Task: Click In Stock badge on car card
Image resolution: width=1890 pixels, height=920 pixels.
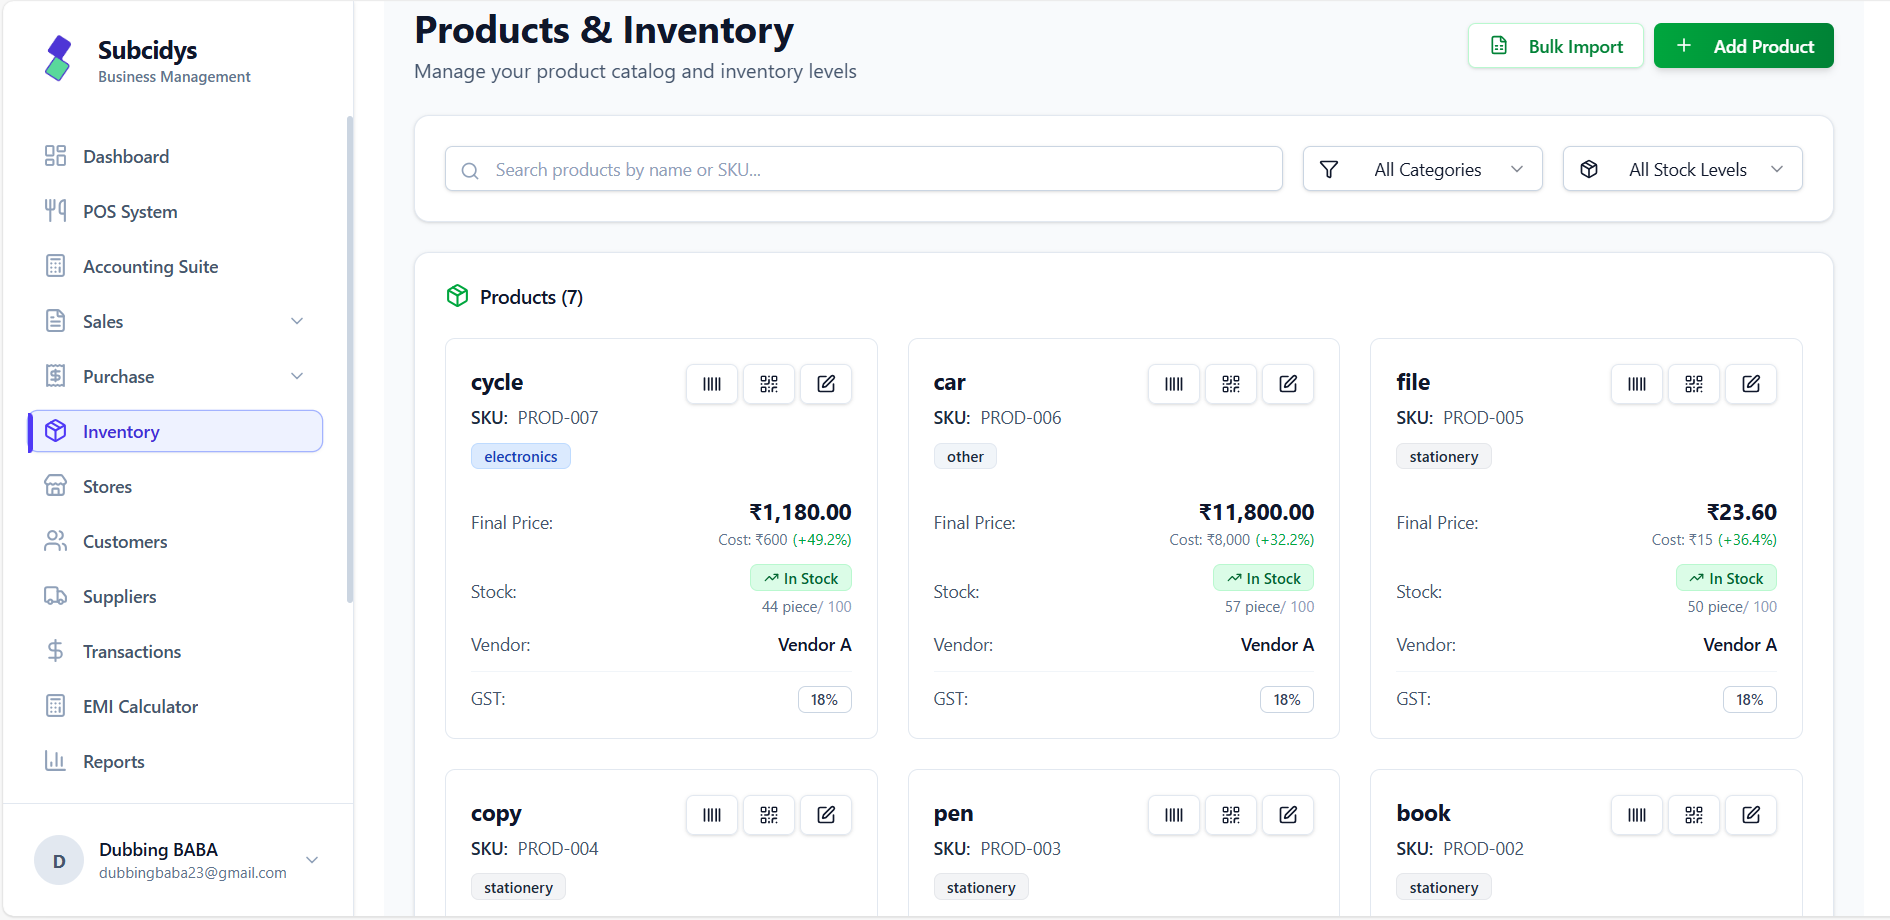Action: 1263,578
